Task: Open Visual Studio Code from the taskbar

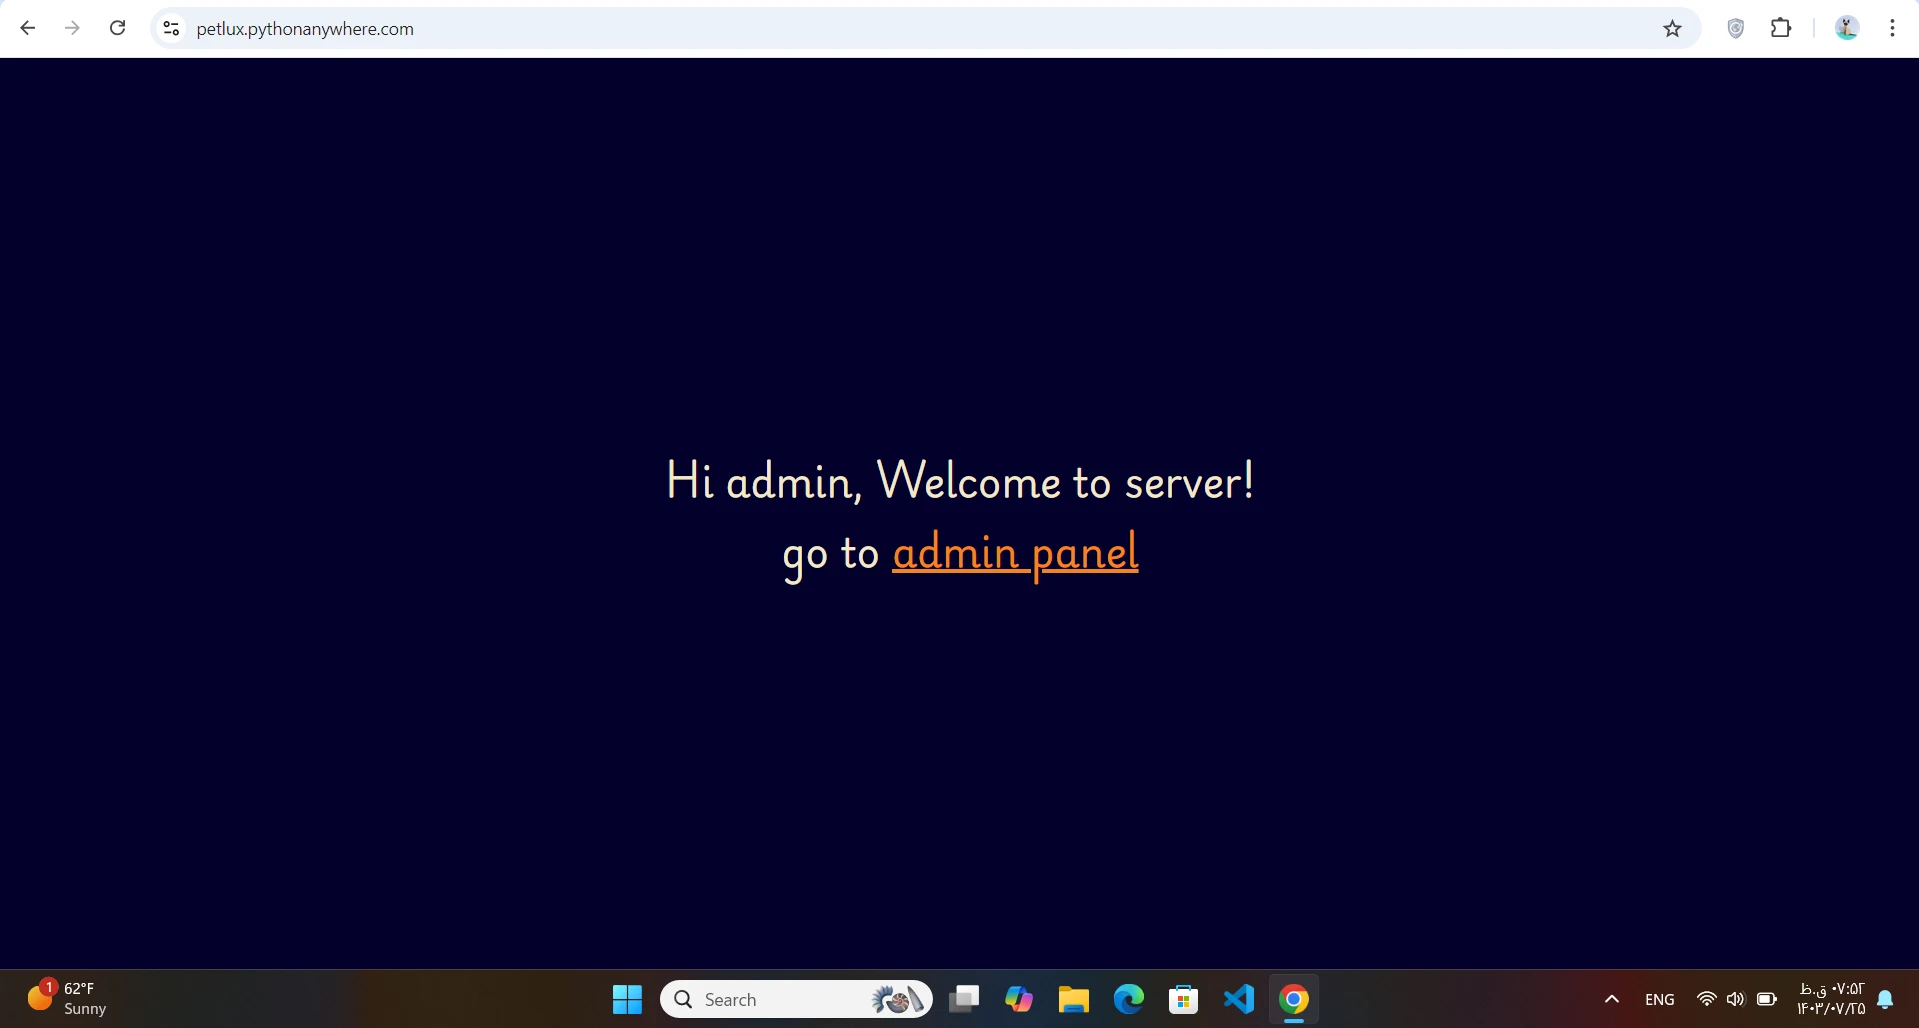Action: [x=1239, y=999]
